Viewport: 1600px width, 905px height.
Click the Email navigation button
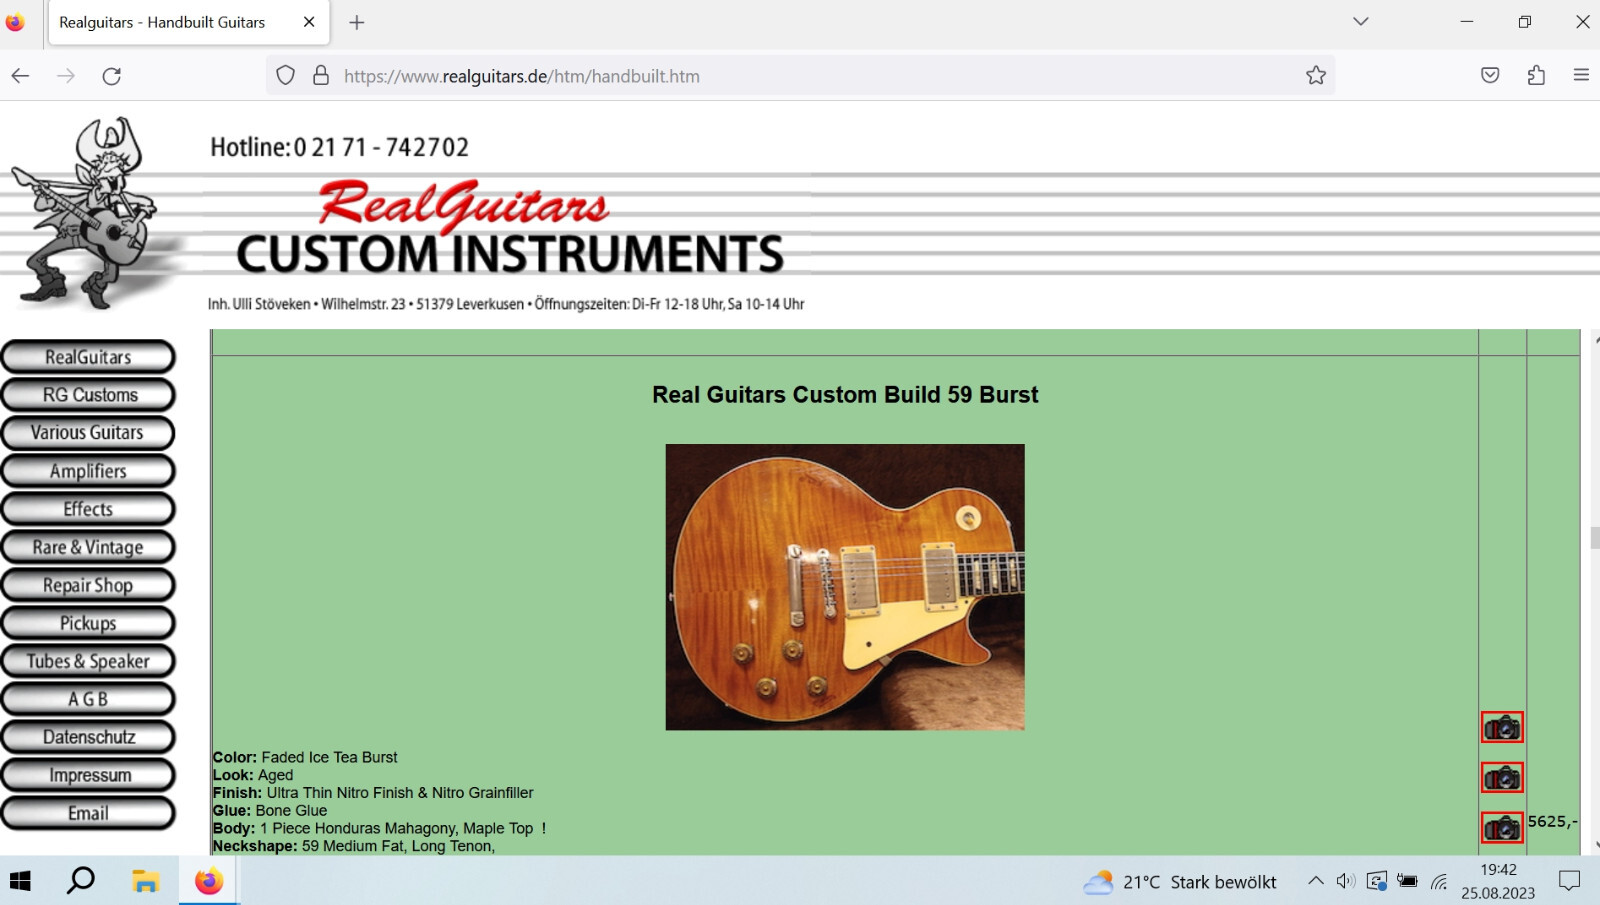tap(88, 813)
